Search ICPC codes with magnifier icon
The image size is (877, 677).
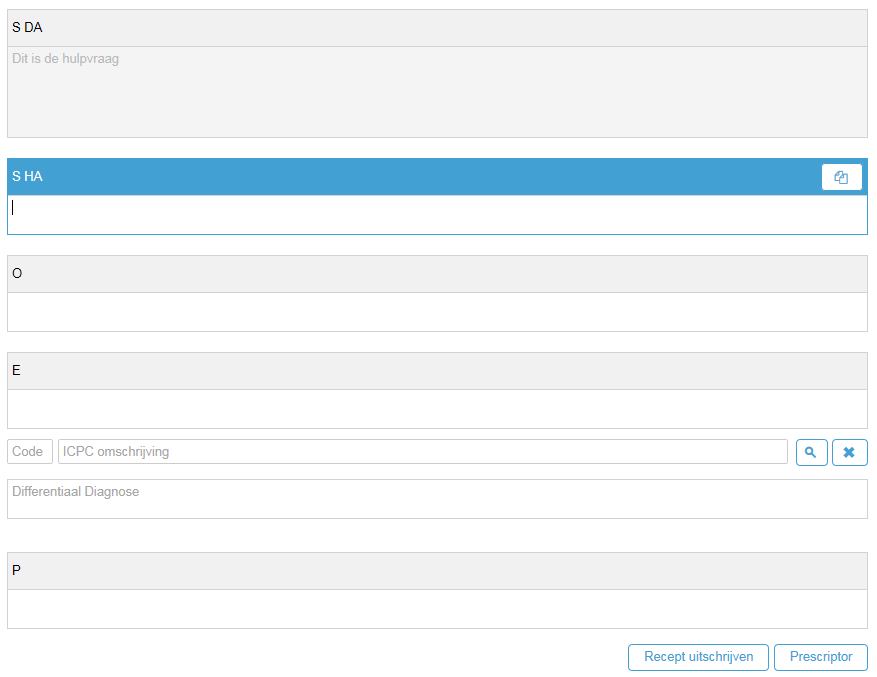click(x=811, y=452)
